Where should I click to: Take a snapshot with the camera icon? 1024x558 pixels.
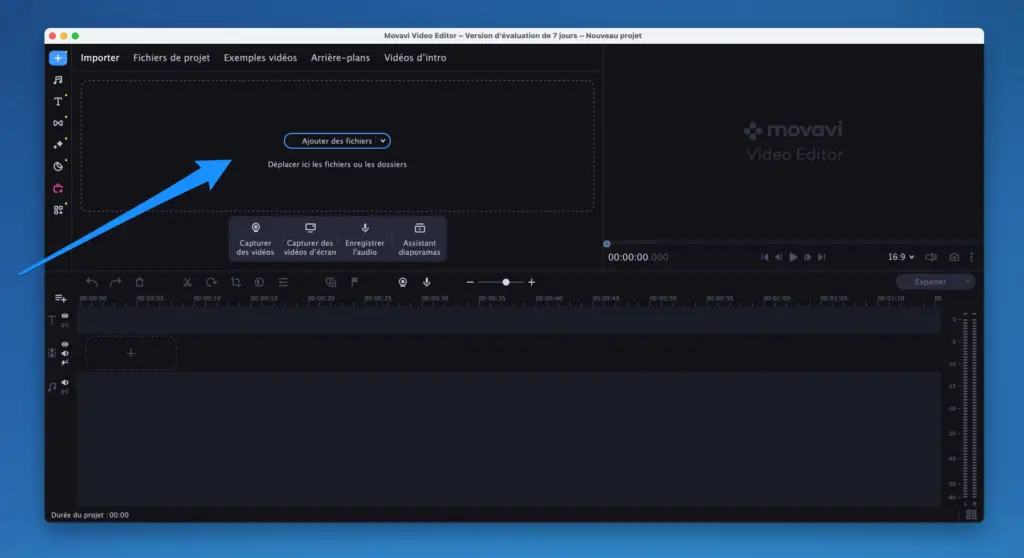tap(954, 257)
